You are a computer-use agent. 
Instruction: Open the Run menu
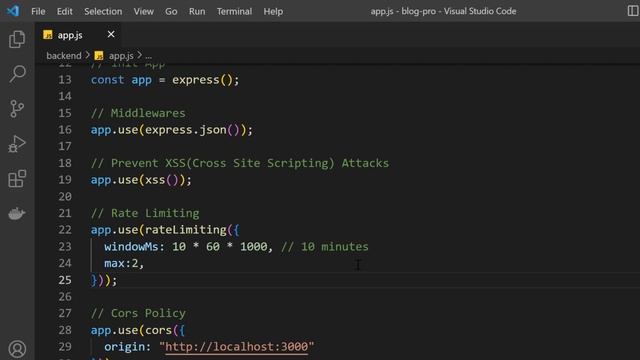[197, 11]
